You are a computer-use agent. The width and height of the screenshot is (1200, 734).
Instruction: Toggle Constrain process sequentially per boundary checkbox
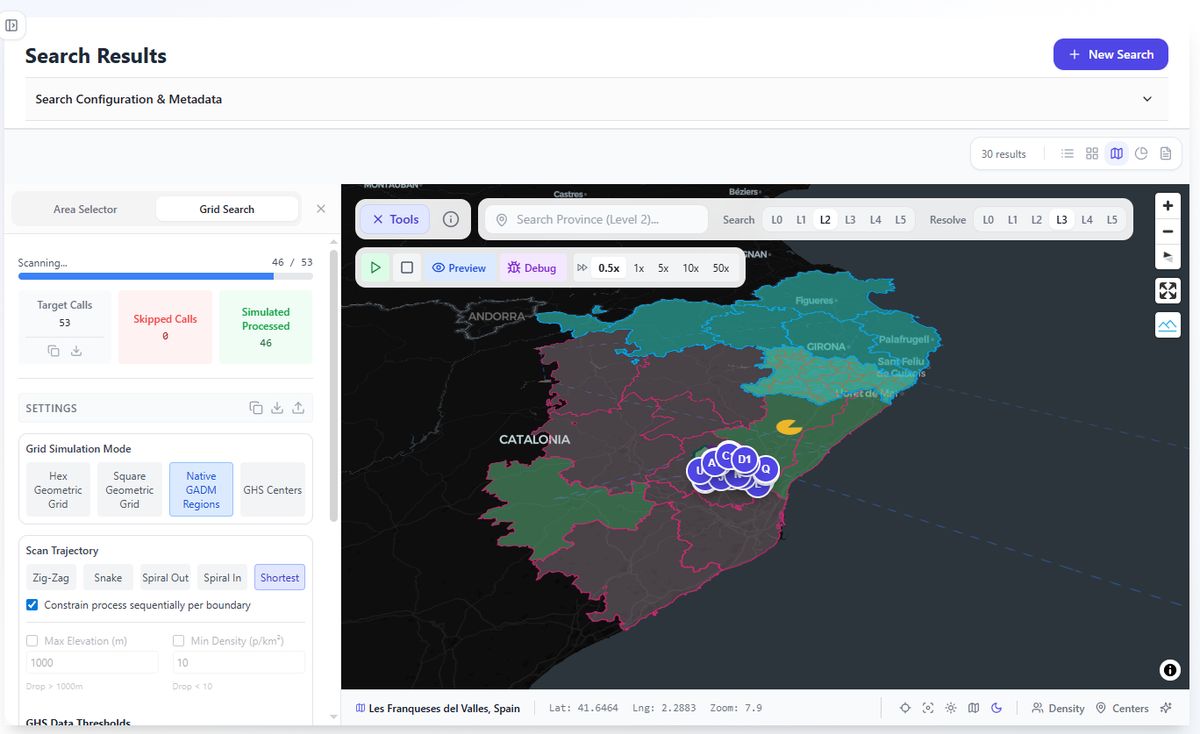[x=32, y=605]
